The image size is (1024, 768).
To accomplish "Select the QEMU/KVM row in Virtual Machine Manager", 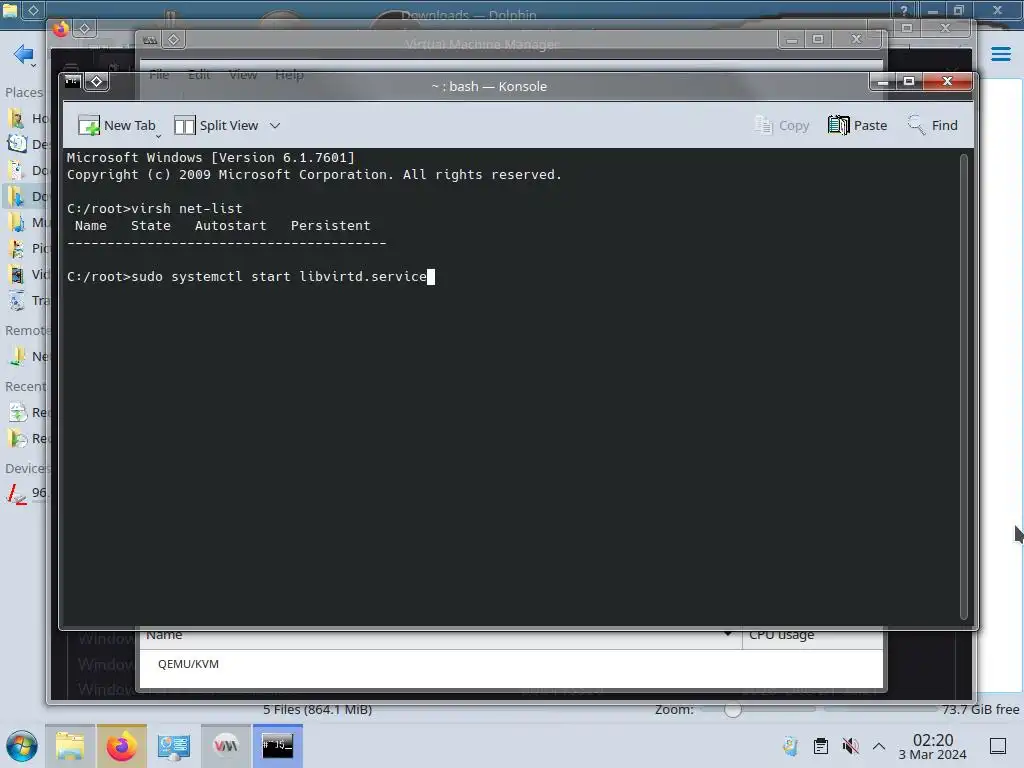I will (x=511, y=664).
